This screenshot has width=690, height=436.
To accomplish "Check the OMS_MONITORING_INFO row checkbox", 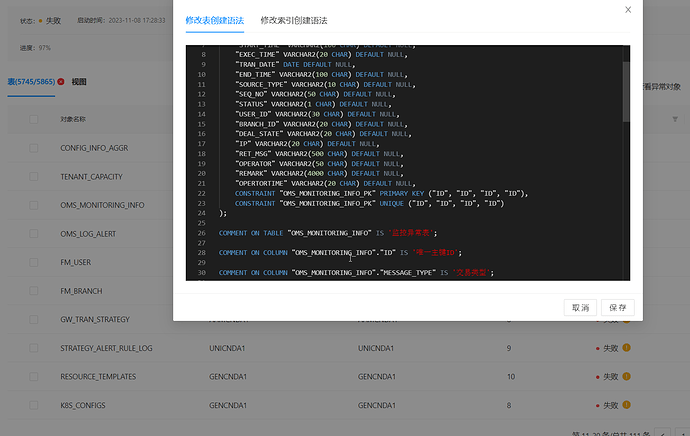I will point(33,205).
